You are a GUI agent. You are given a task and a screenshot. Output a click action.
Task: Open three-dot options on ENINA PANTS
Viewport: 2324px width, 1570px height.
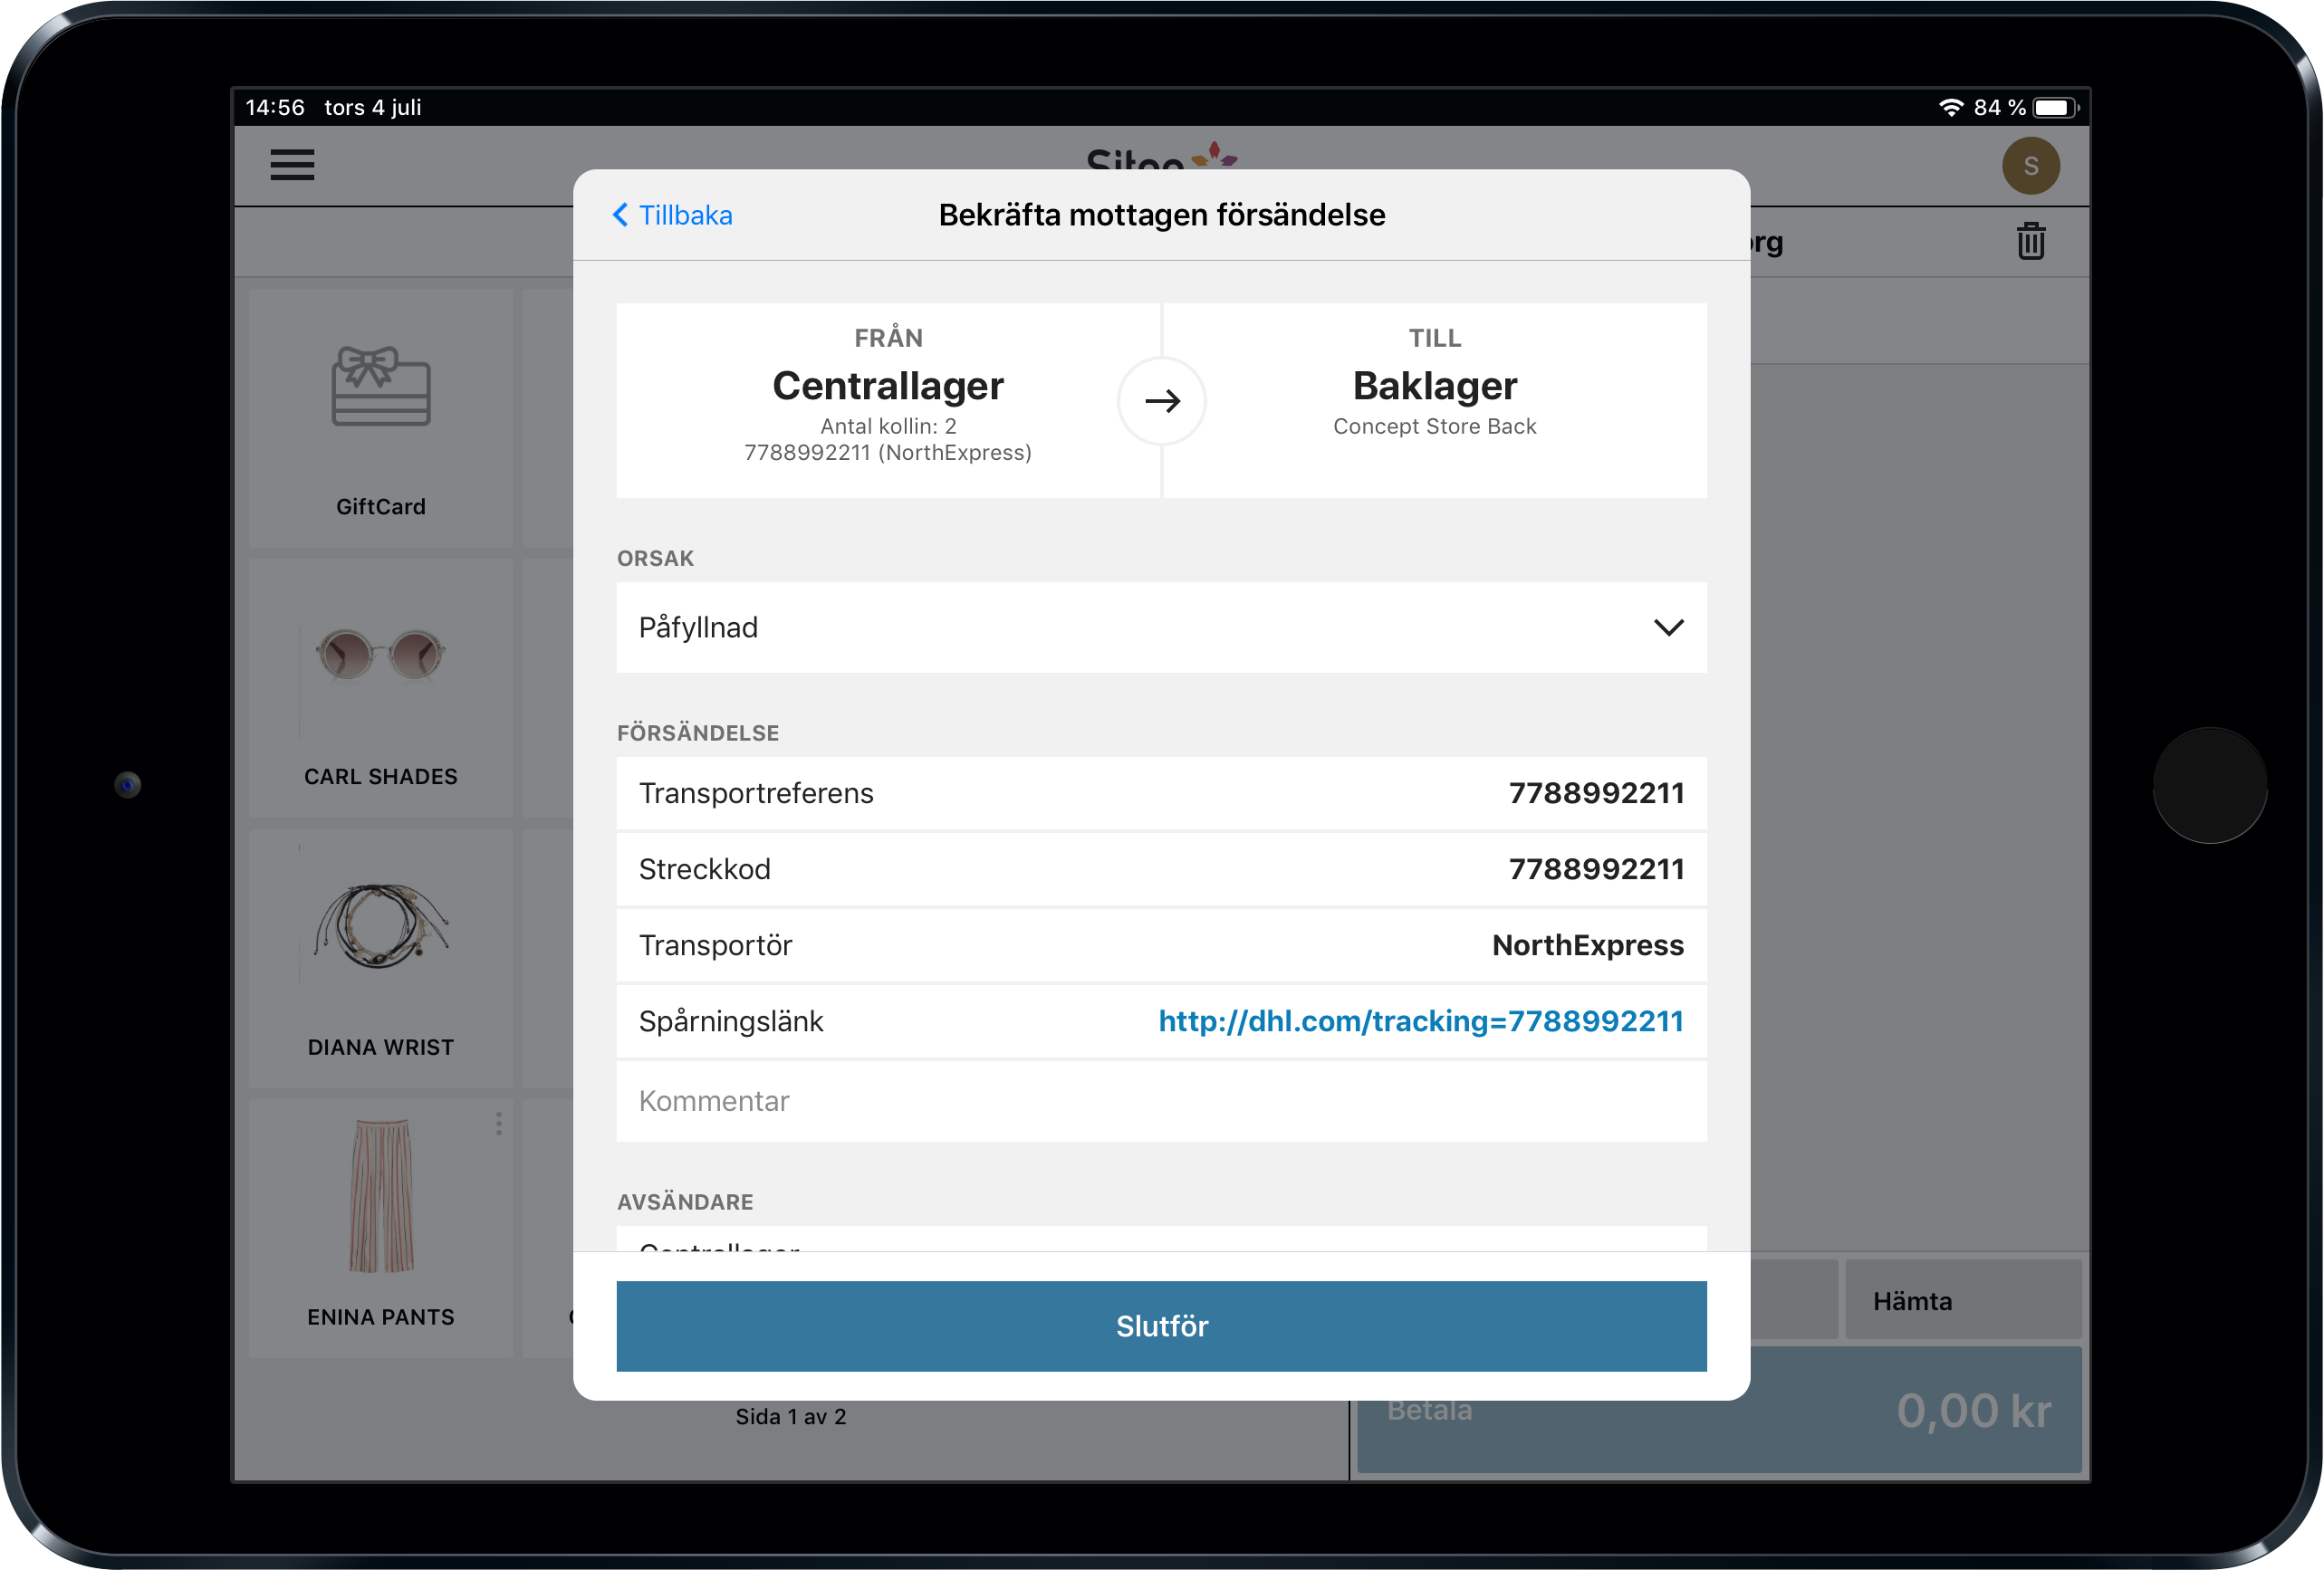498,1124
